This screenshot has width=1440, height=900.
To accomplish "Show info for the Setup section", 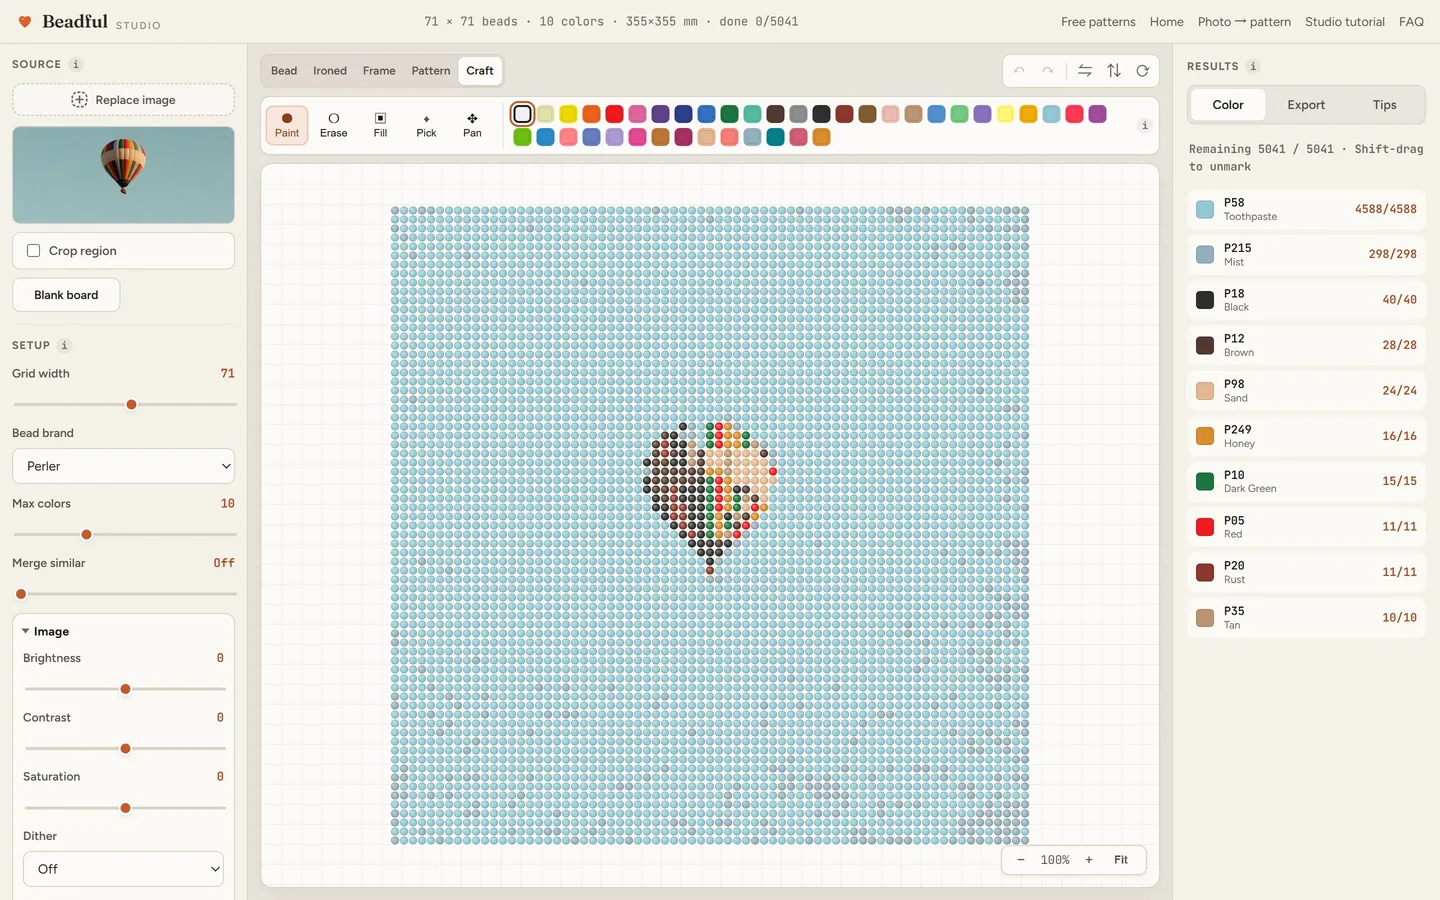I will tap(64, 345).
